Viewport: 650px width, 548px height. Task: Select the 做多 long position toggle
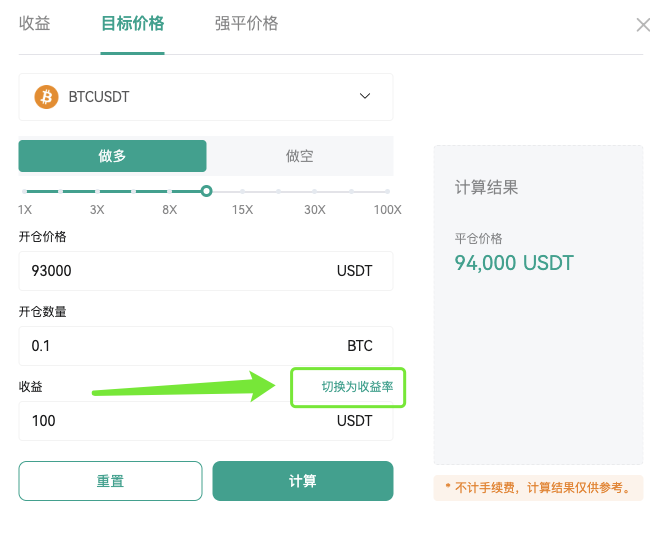[x=112, y=156]
